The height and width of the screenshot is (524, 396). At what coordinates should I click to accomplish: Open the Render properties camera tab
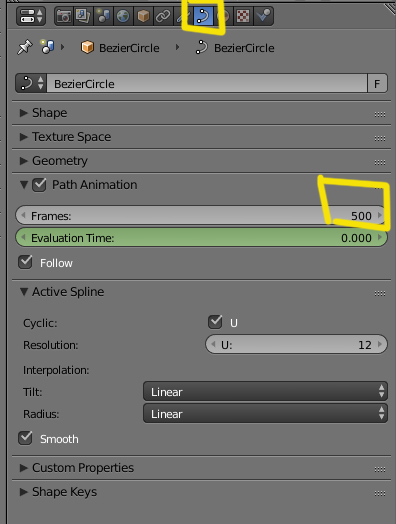click(x=64, y=16)
